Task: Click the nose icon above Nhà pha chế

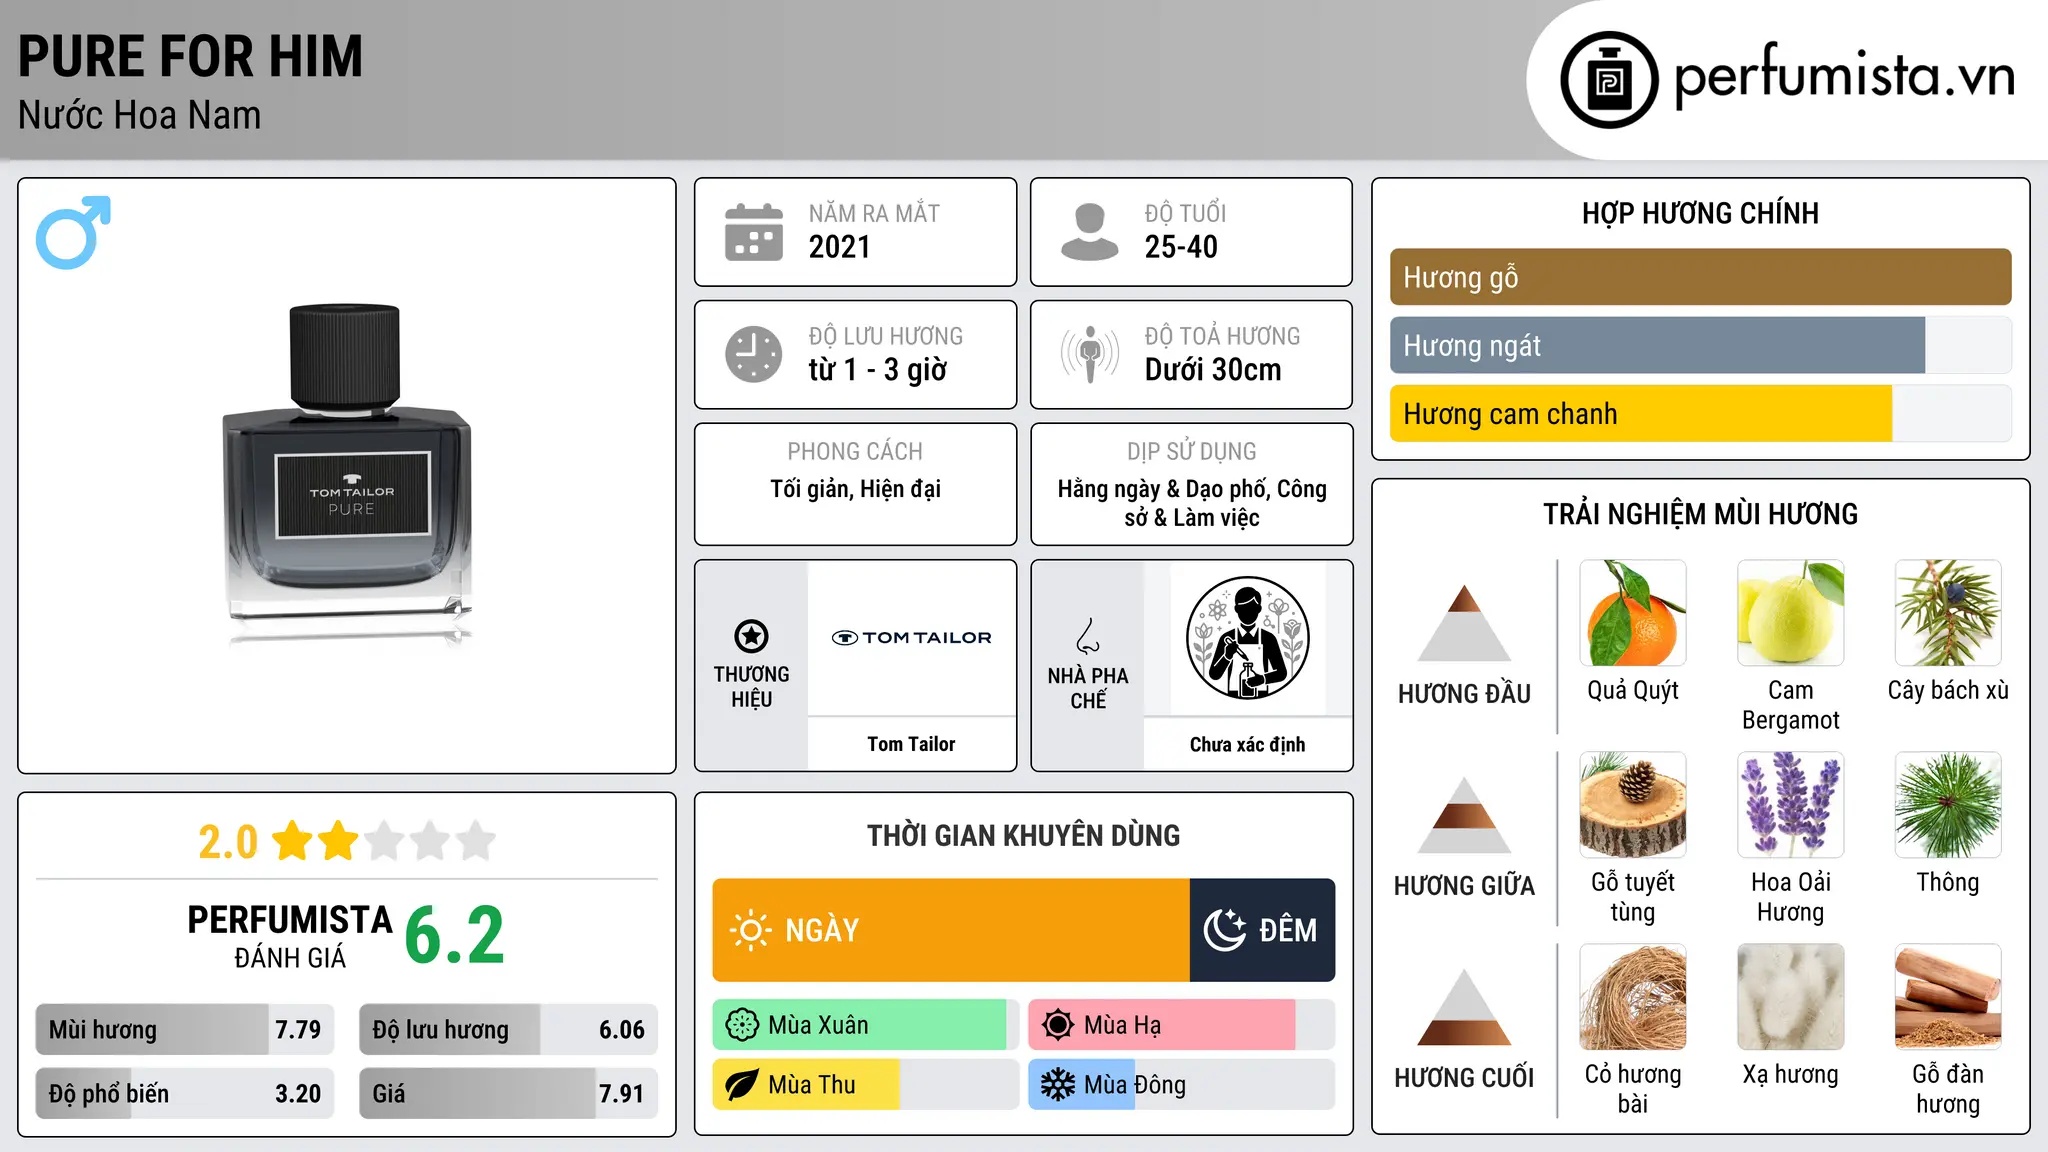Action: pyautogui.click(x=1088, y=636)
